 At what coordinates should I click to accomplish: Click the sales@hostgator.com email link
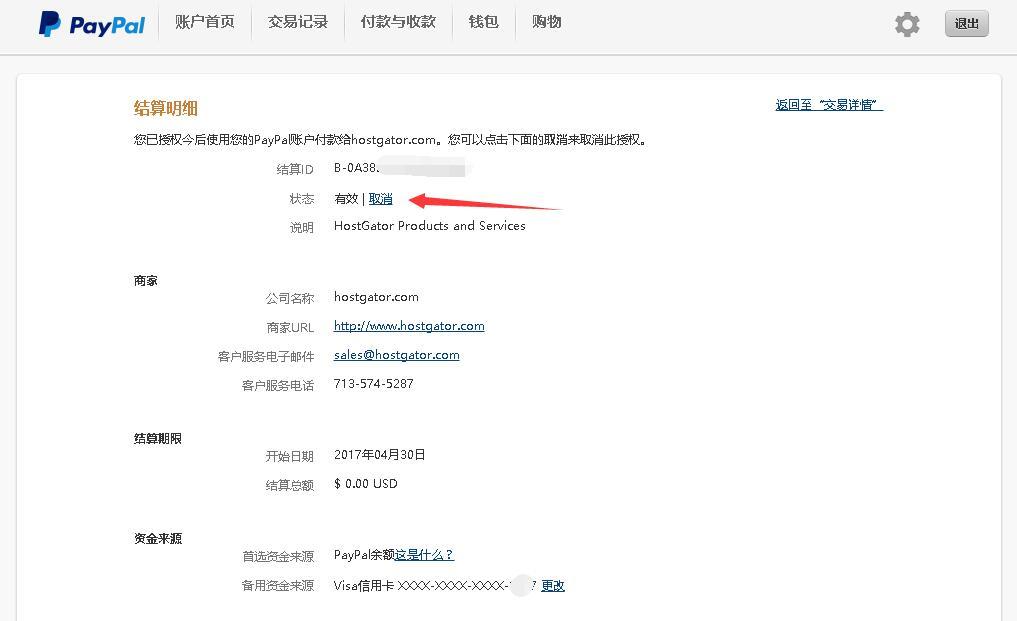[396, 355]
